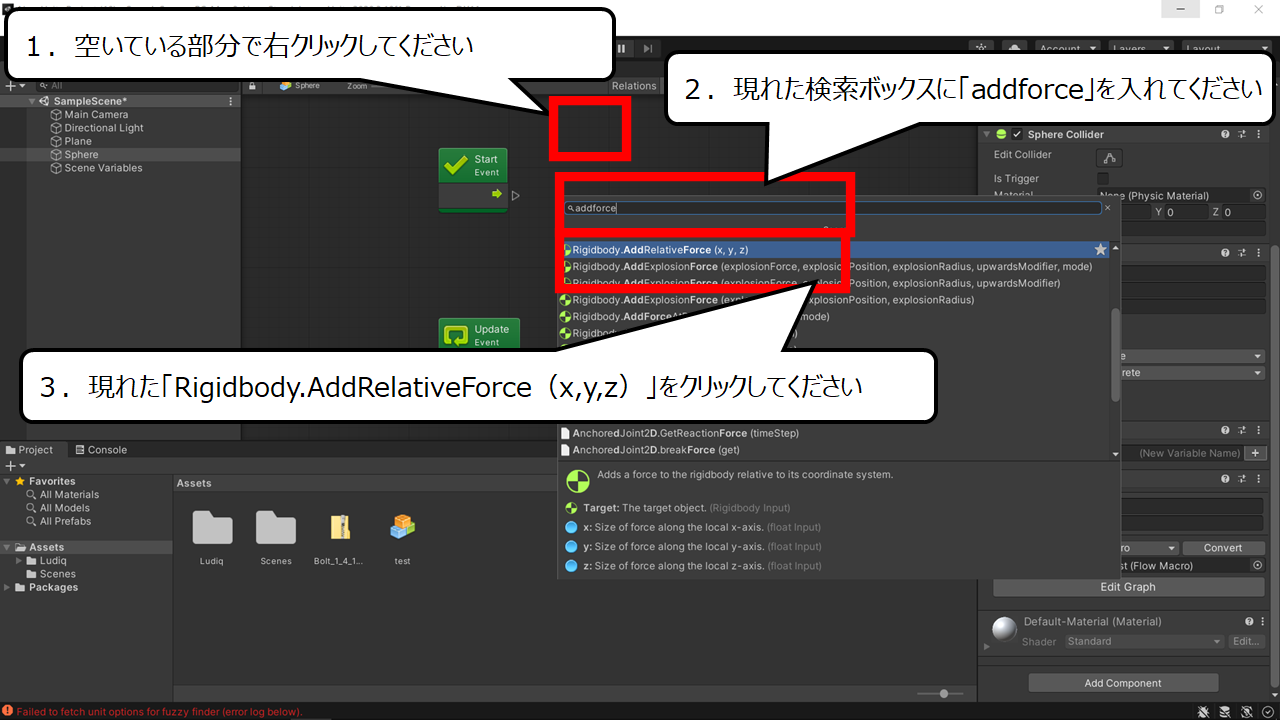Enable the Is Trigger checkbox
Image resolution: width=1280 pixels, height=720 pixels.
1103,178
